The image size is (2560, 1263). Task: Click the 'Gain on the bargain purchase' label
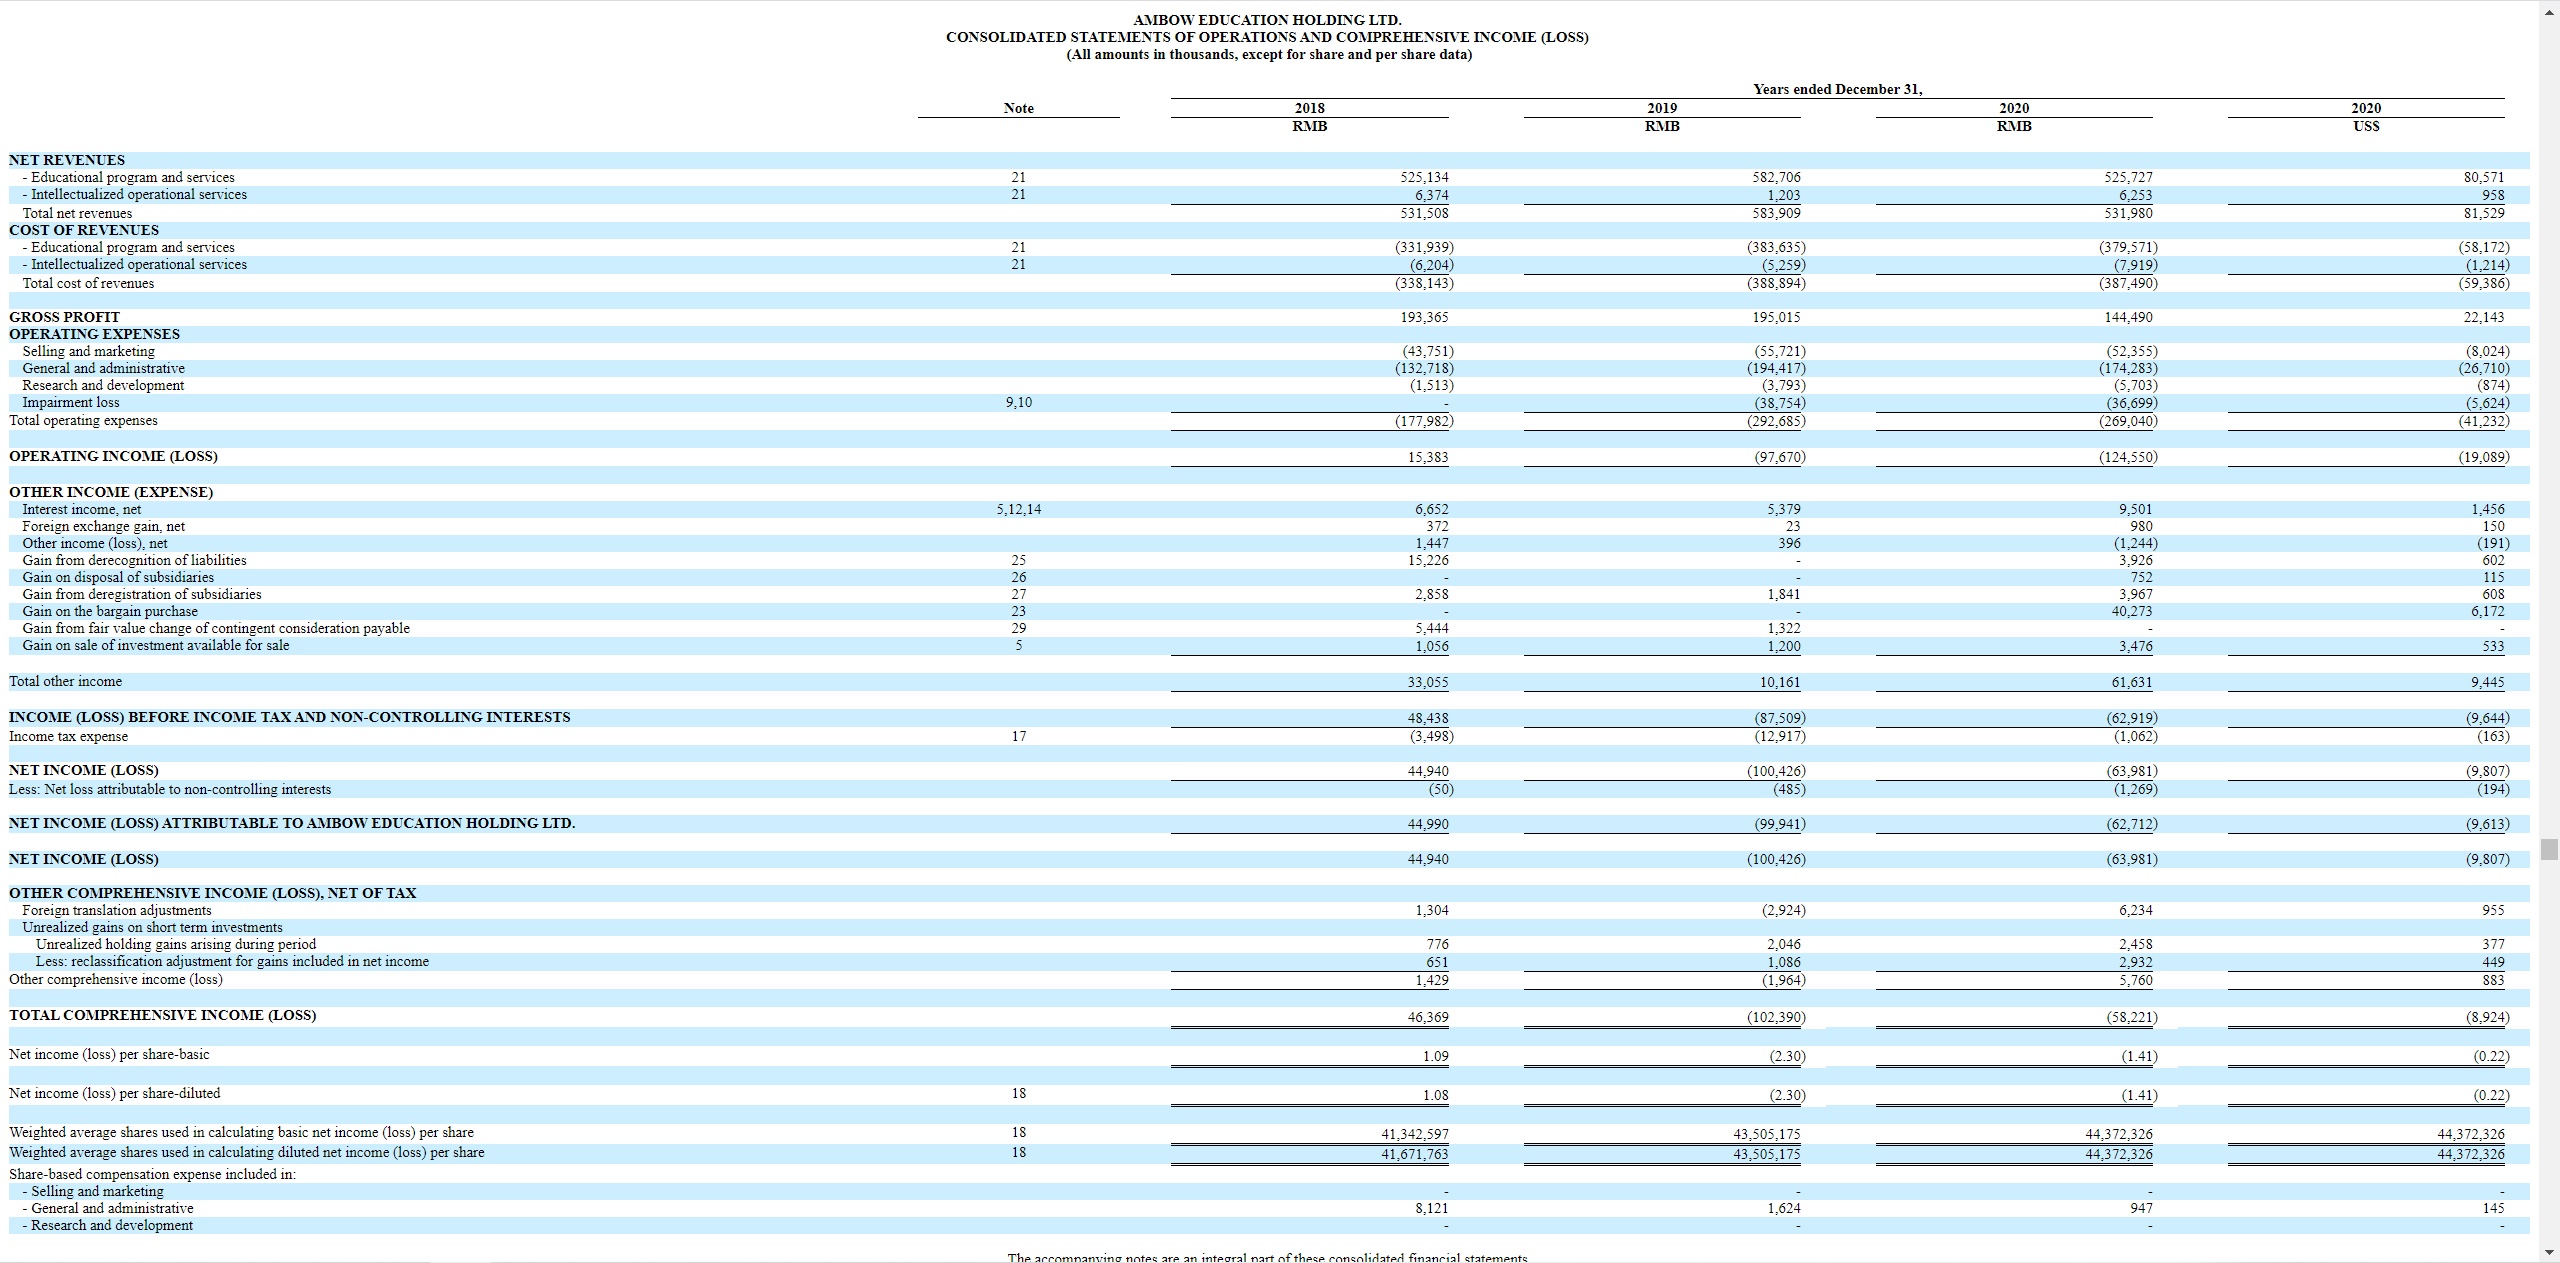pyautogui.click(x=110, y=611)
